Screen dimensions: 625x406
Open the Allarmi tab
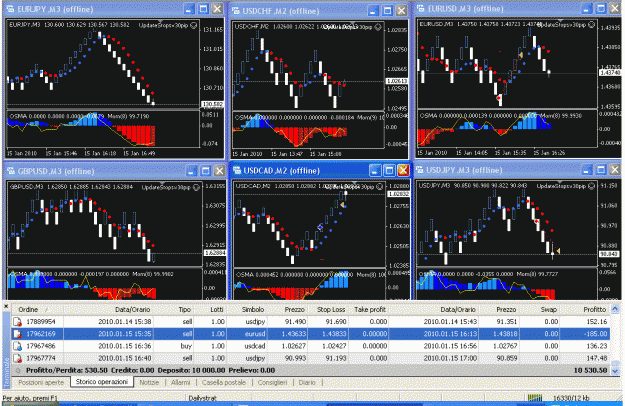tap(180, 382)
